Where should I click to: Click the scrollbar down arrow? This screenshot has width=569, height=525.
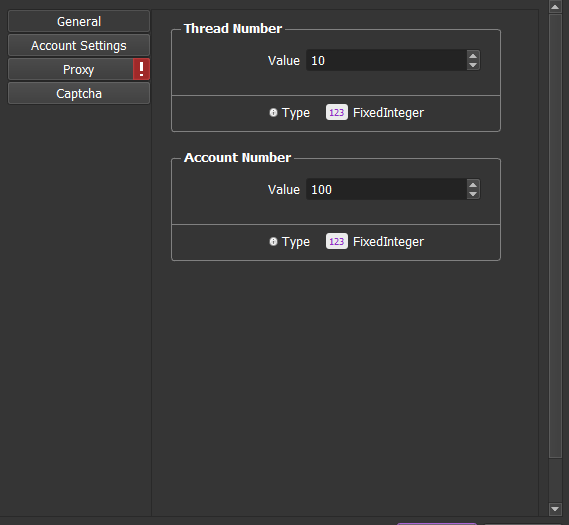click(555, 509)
